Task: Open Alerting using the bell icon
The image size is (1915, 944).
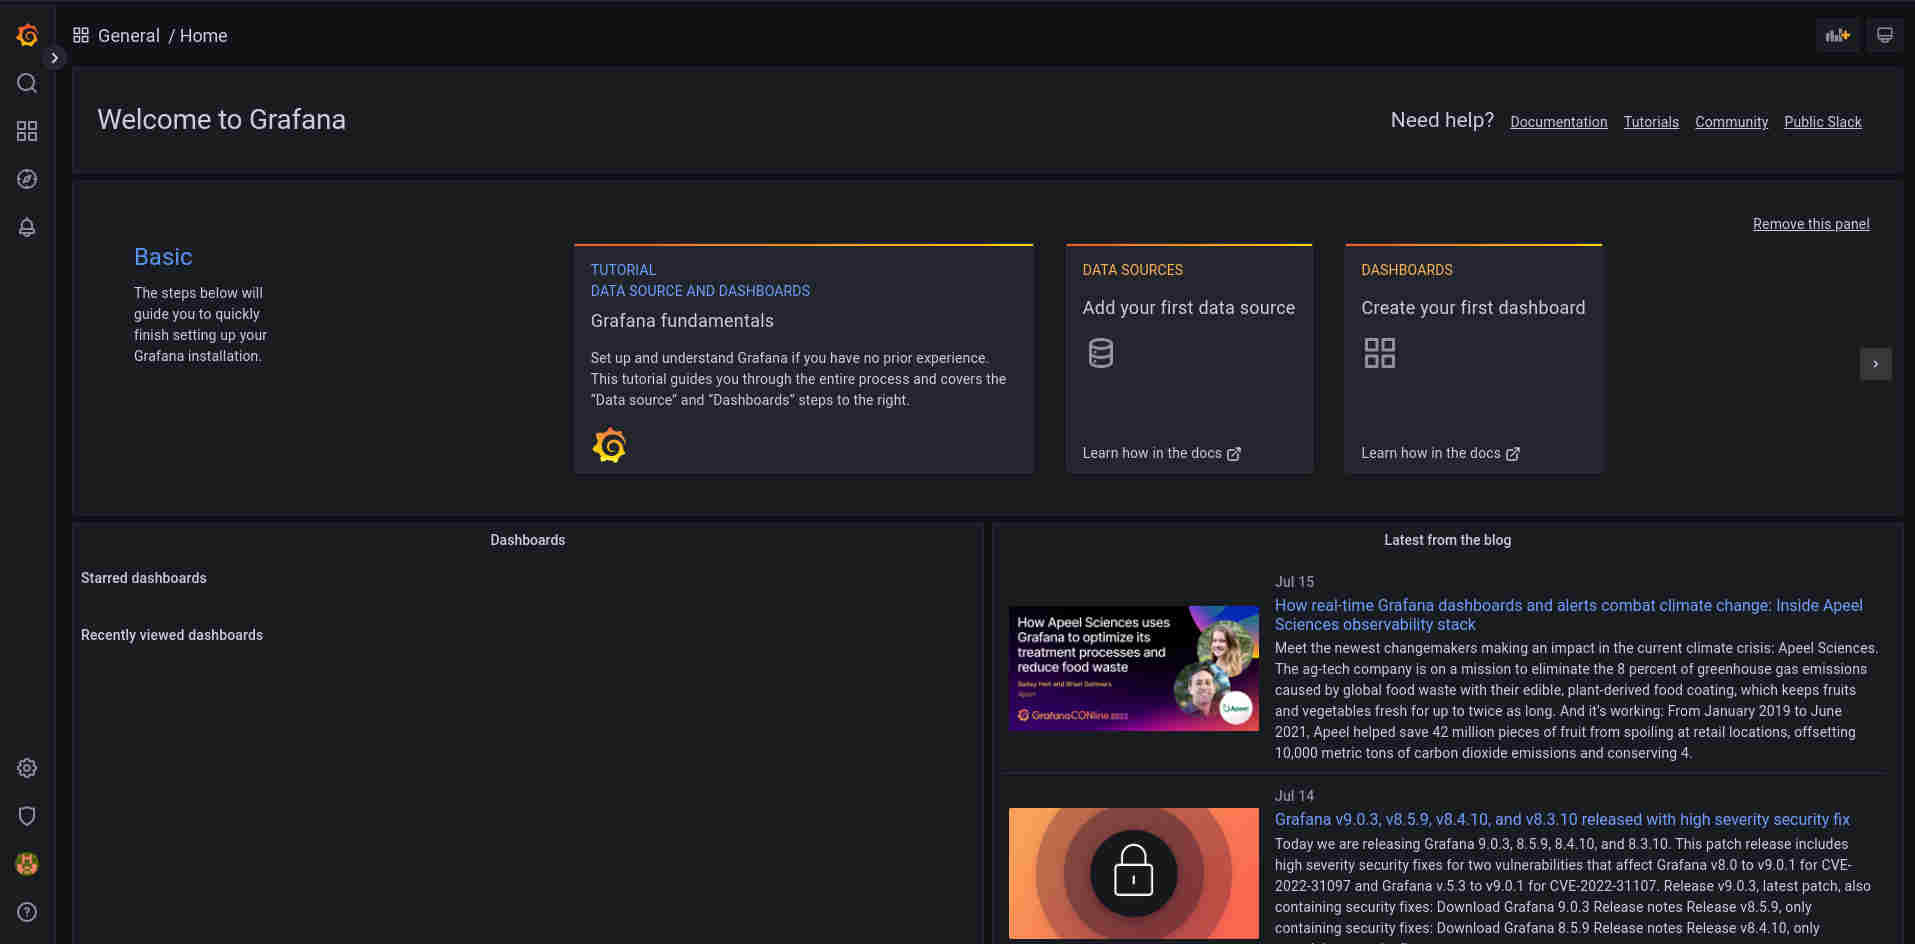Action: coord(27,227)
